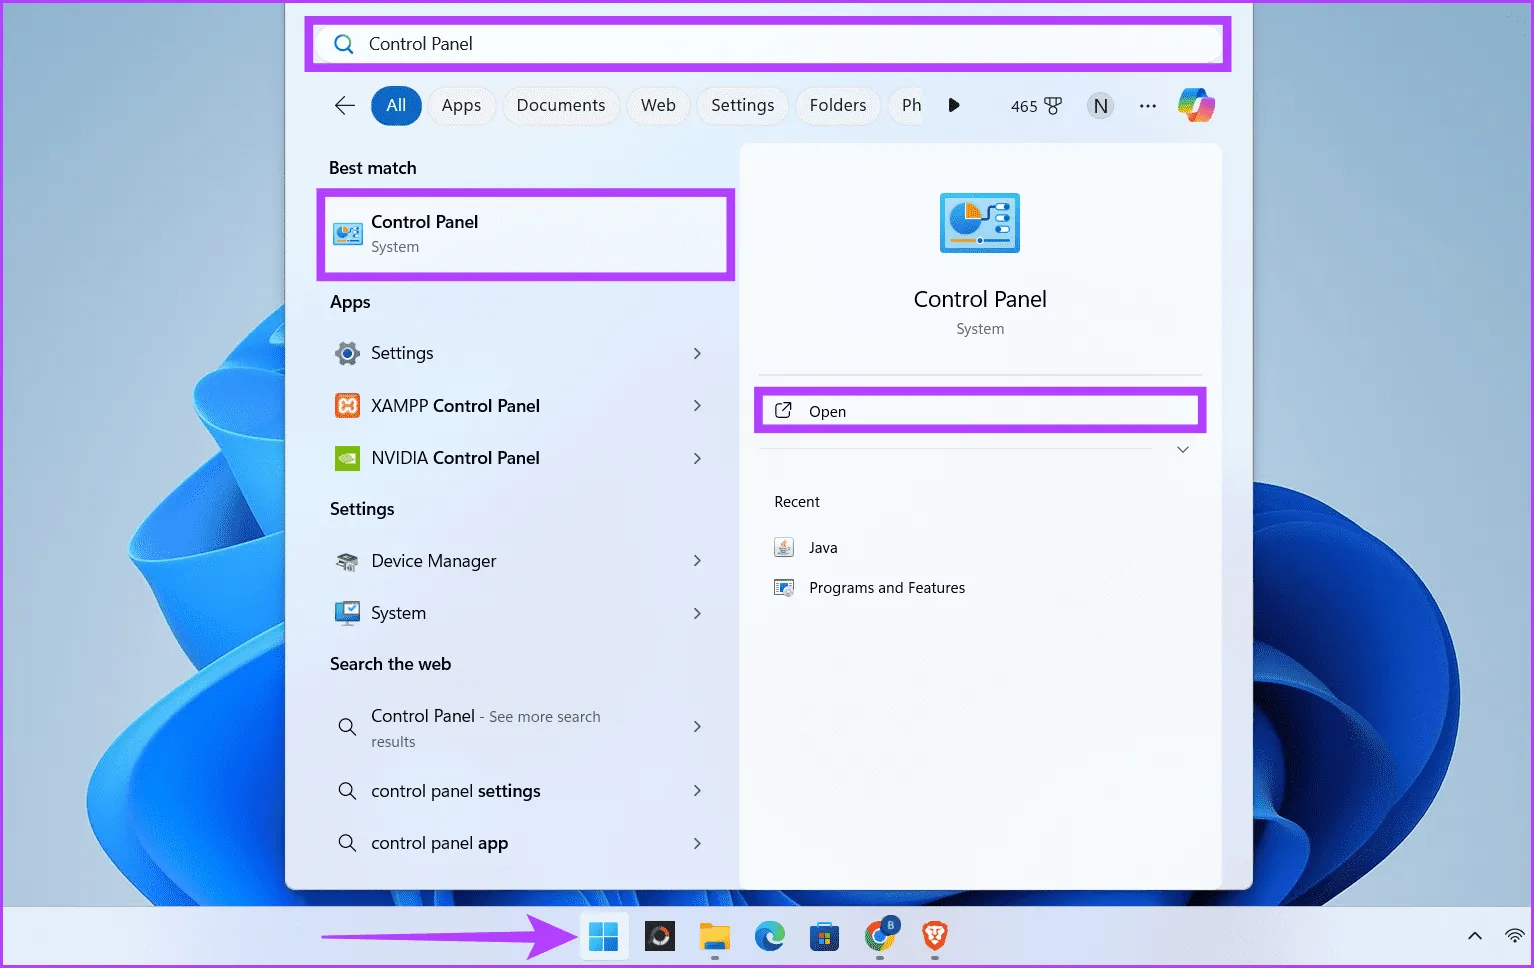Show hidden icons via tray chevron

tap(1475, 936)
